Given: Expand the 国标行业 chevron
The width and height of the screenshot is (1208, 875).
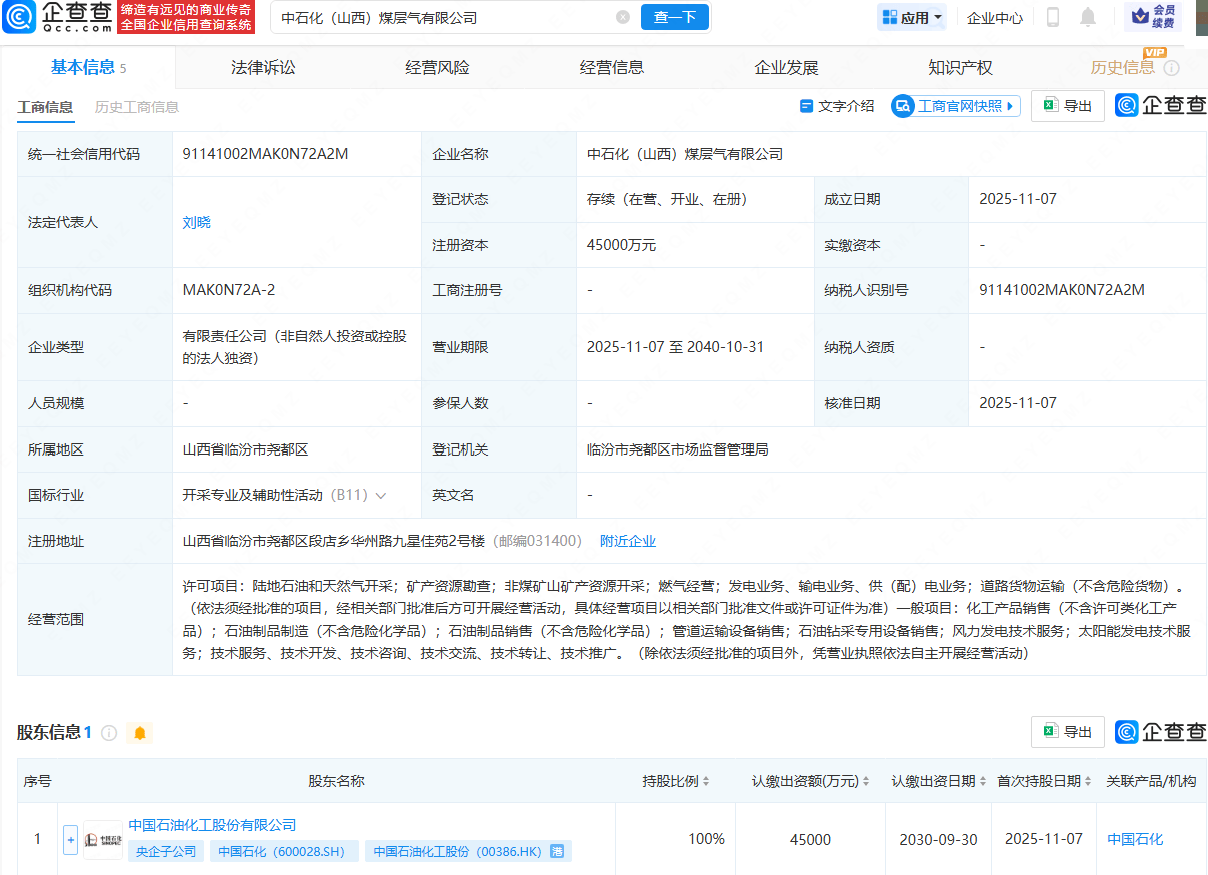Looking at the screenshot, I should [381, 495].
